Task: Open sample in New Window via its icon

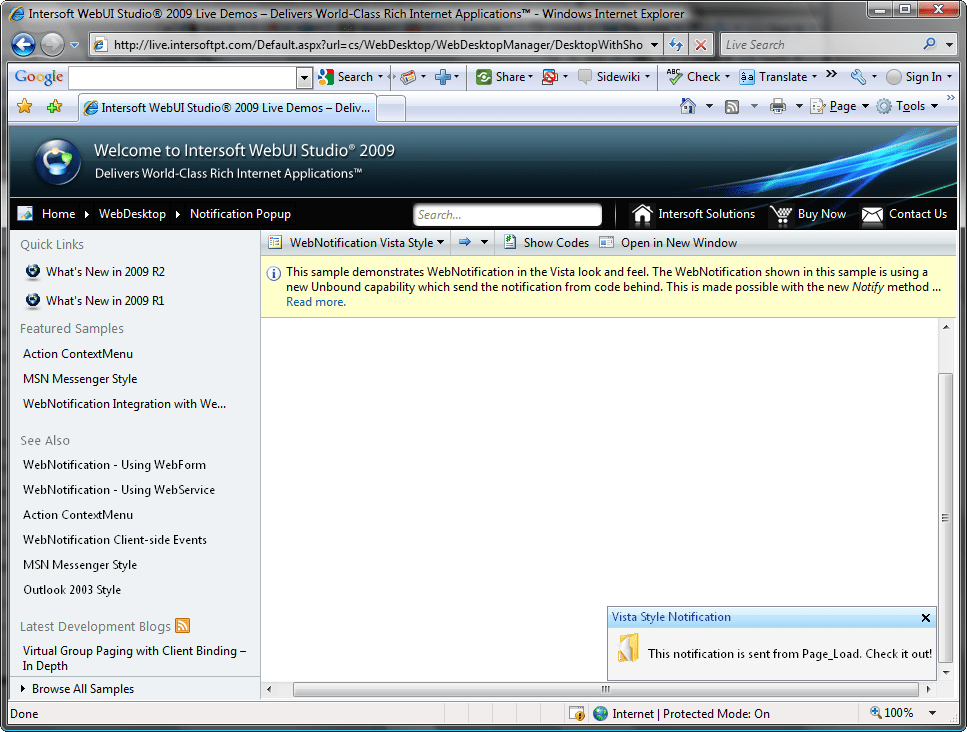Action: click(606, 242)
